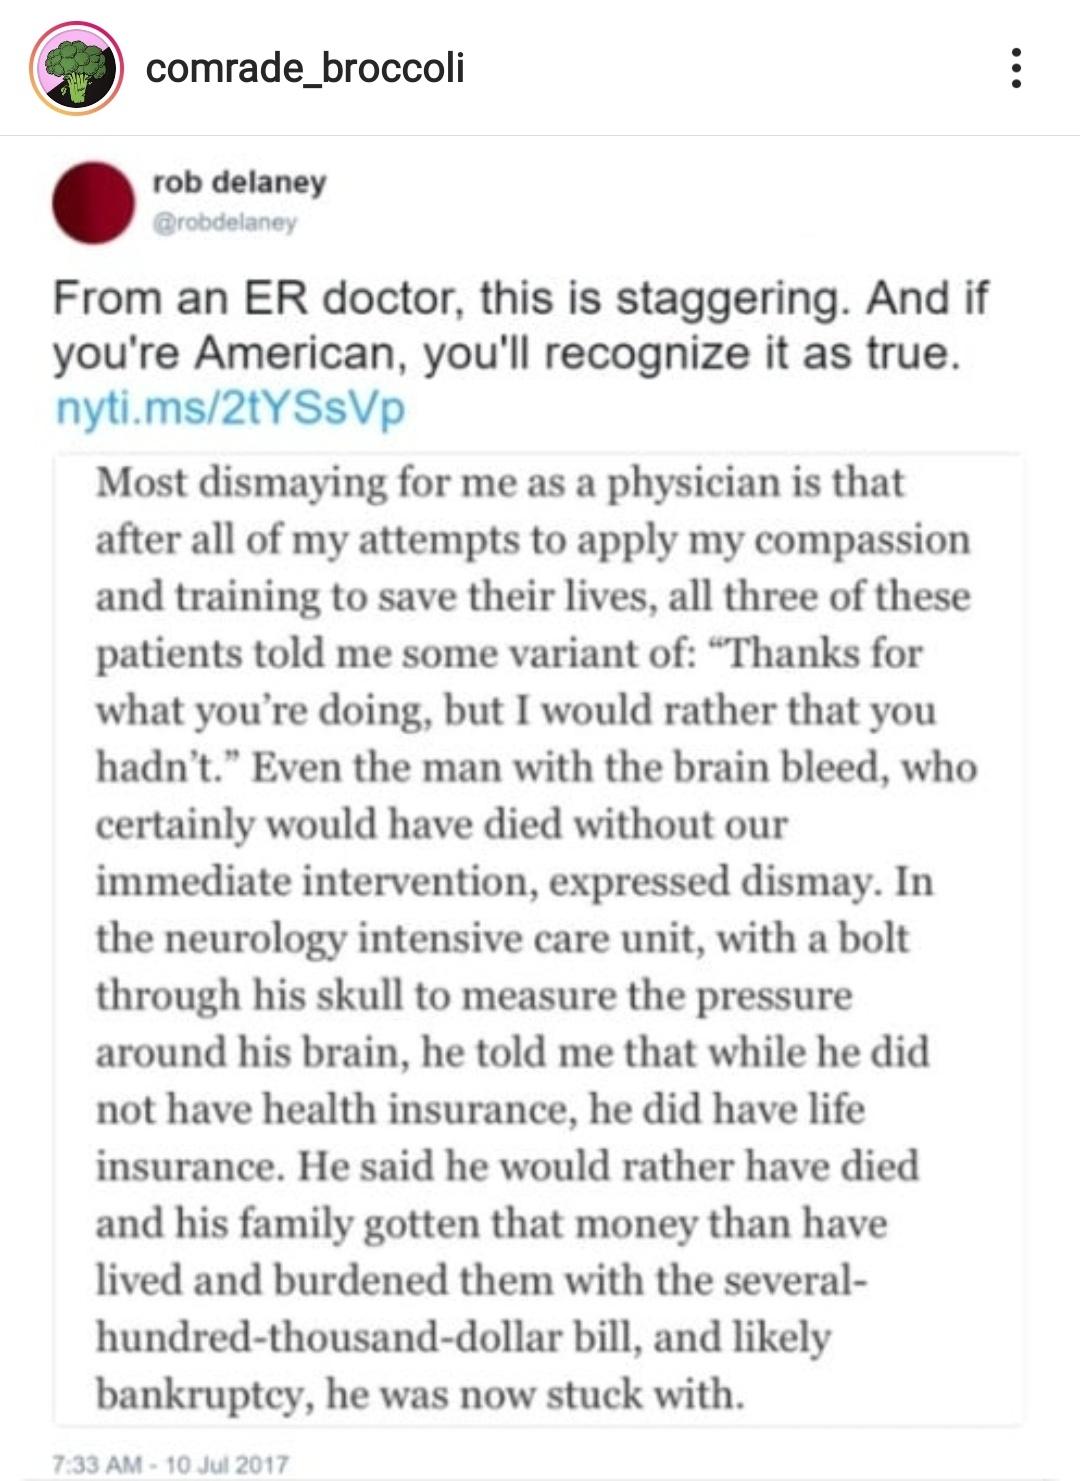
Task: Select the 'rob delaney' display name
Action: point(239,182)
